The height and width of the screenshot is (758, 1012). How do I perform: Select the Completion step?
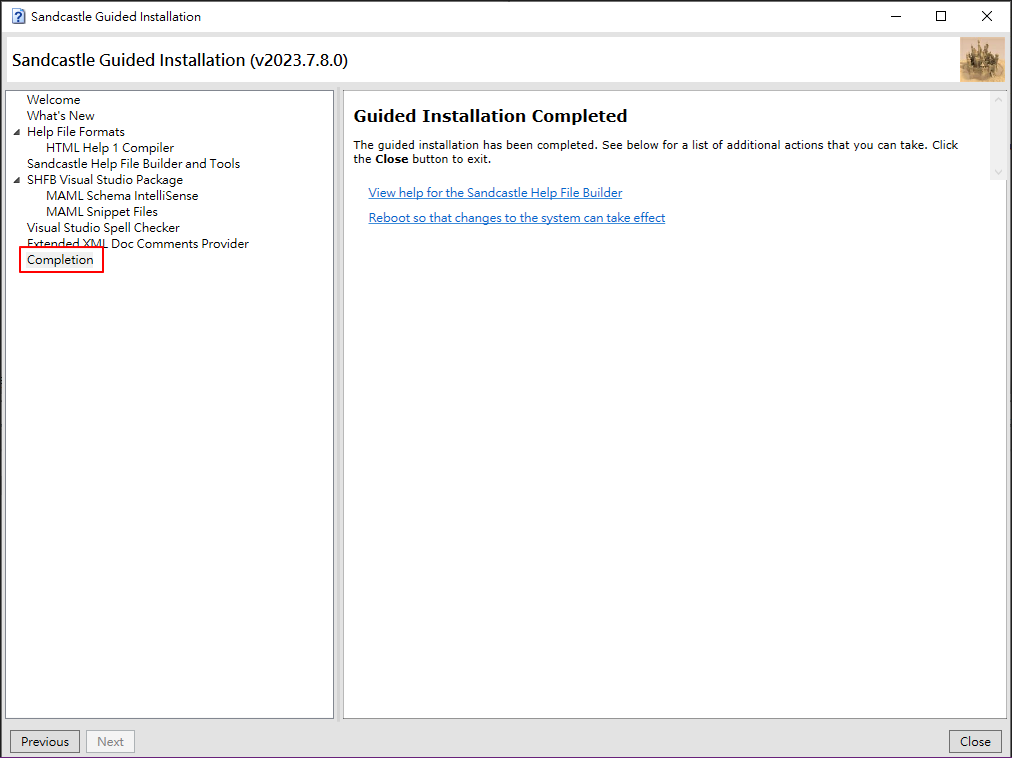click(60, 260)
